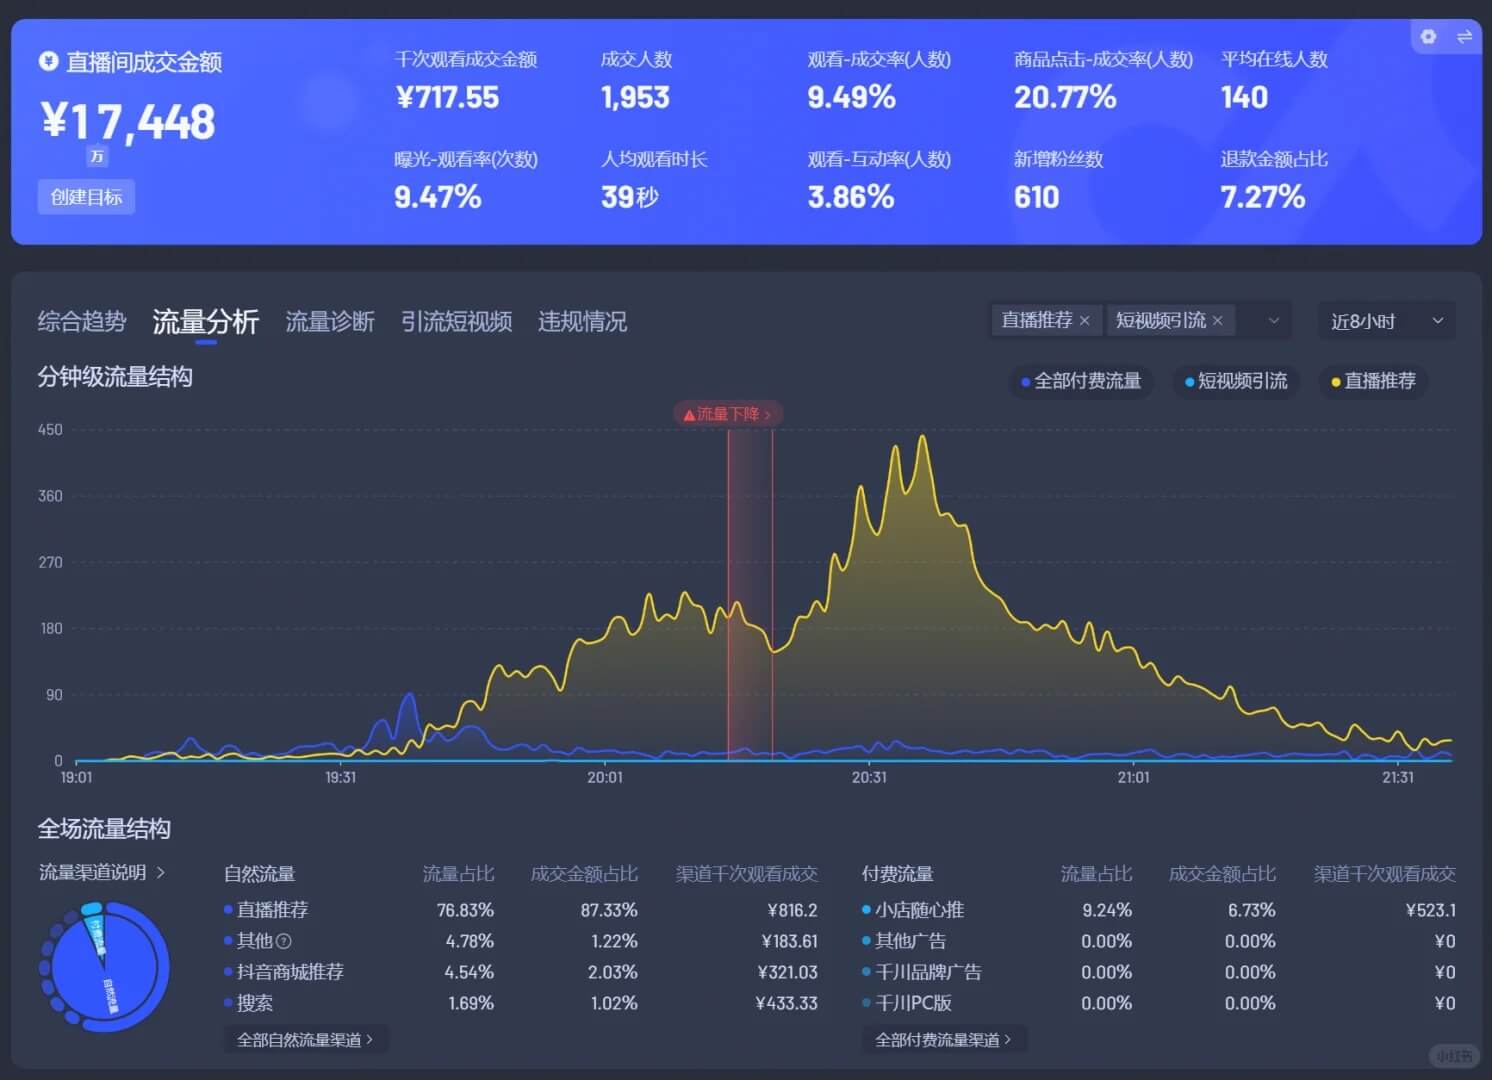Click the swap arrows icon beside the gear
The height and width of the screenshot is (1080, 1492).
1464,37
